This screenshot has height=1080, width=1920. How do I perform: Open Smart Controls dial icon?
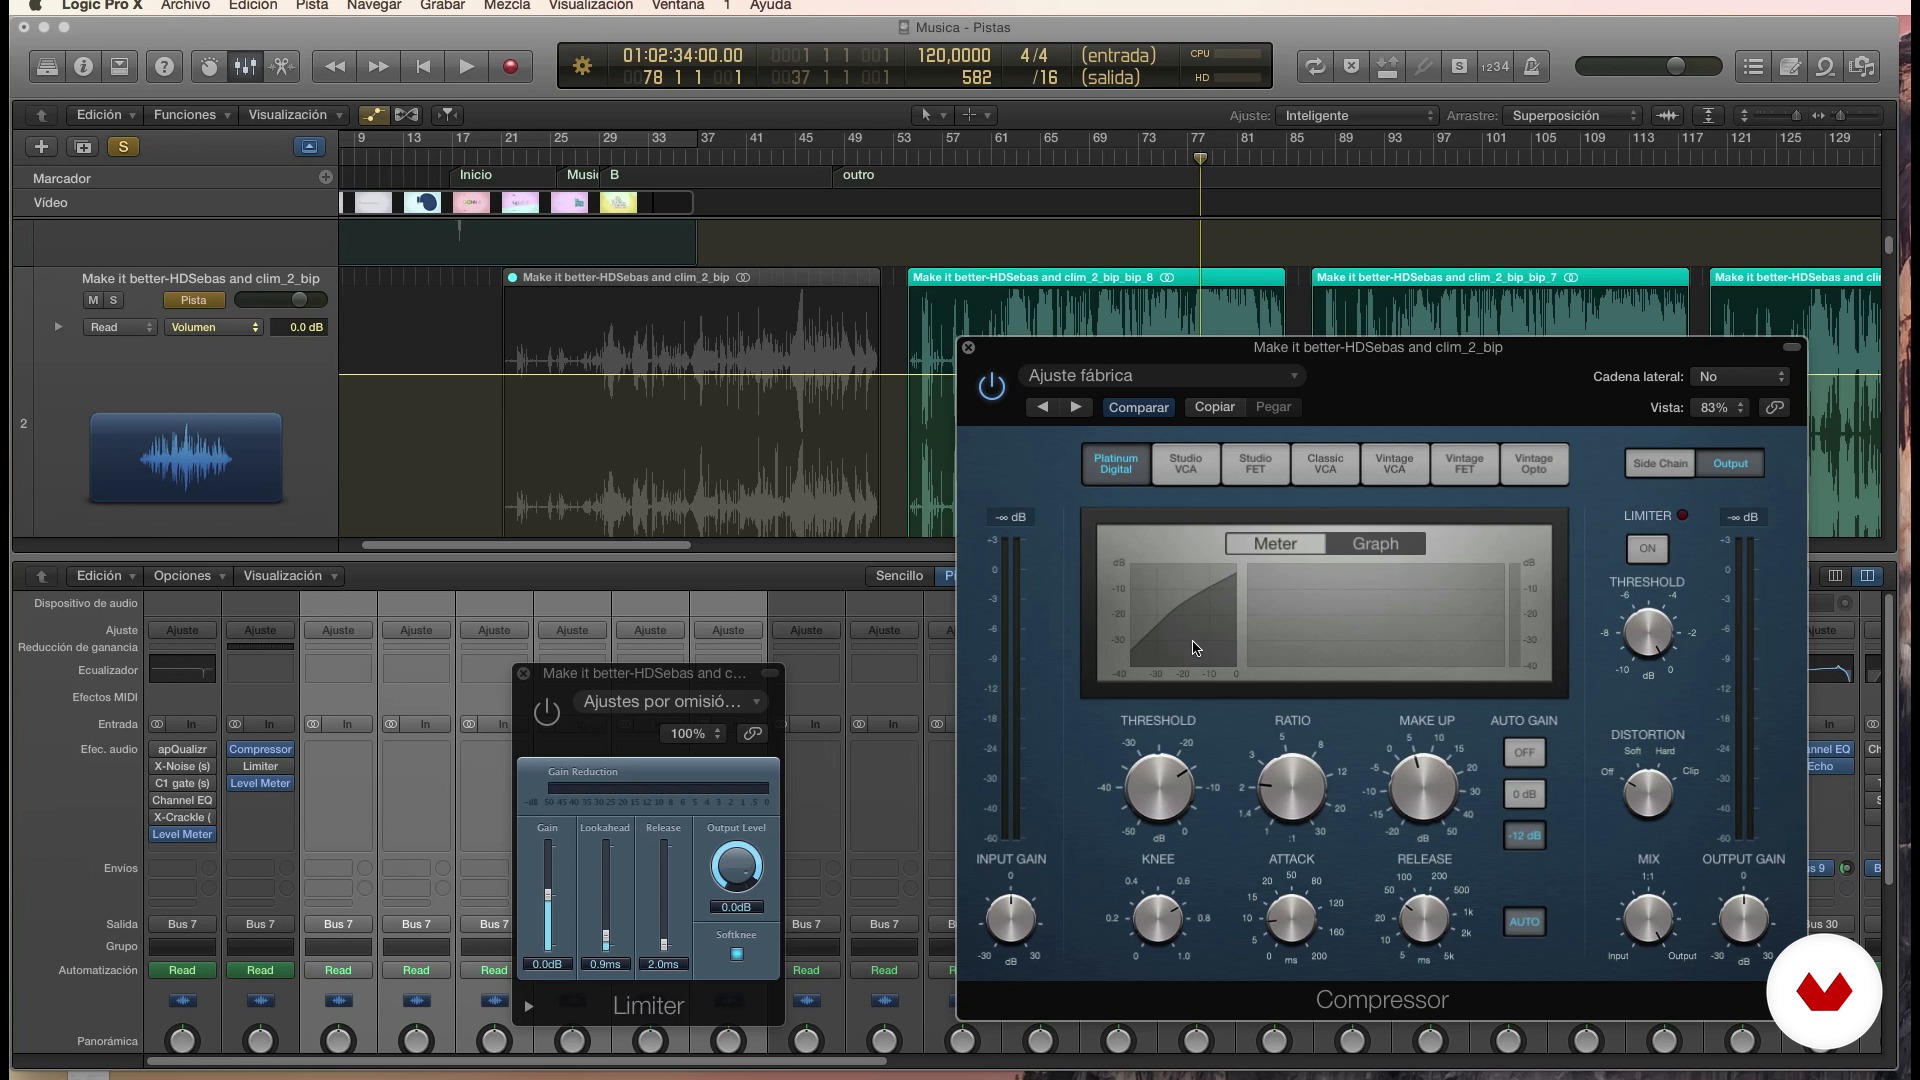click(x=209, y=67)
